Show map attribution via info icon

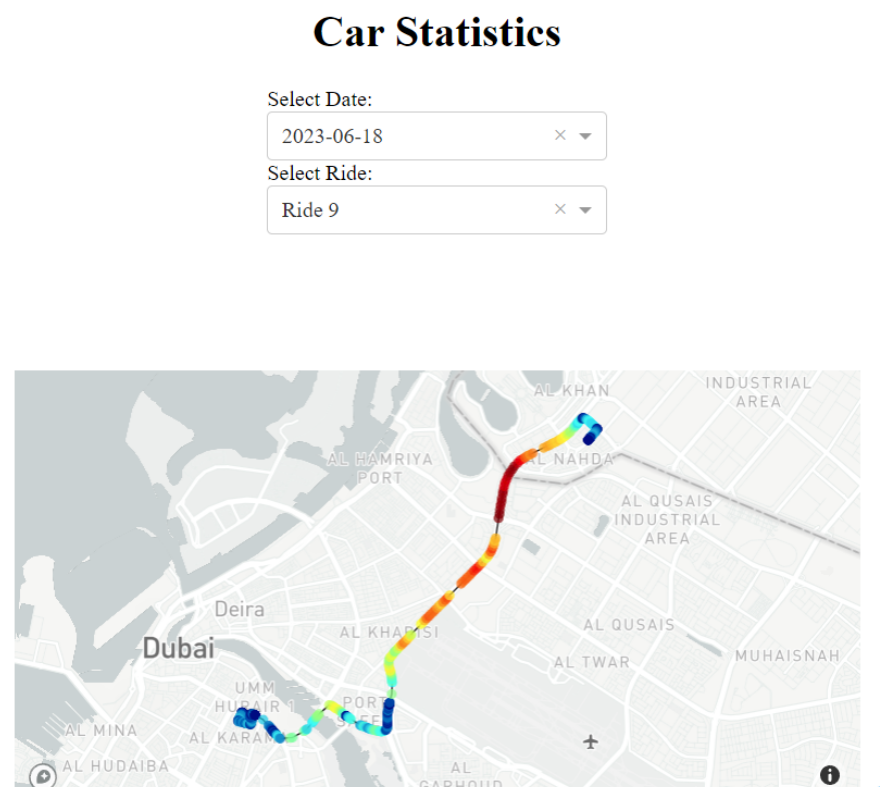click(x=829, y=775)
